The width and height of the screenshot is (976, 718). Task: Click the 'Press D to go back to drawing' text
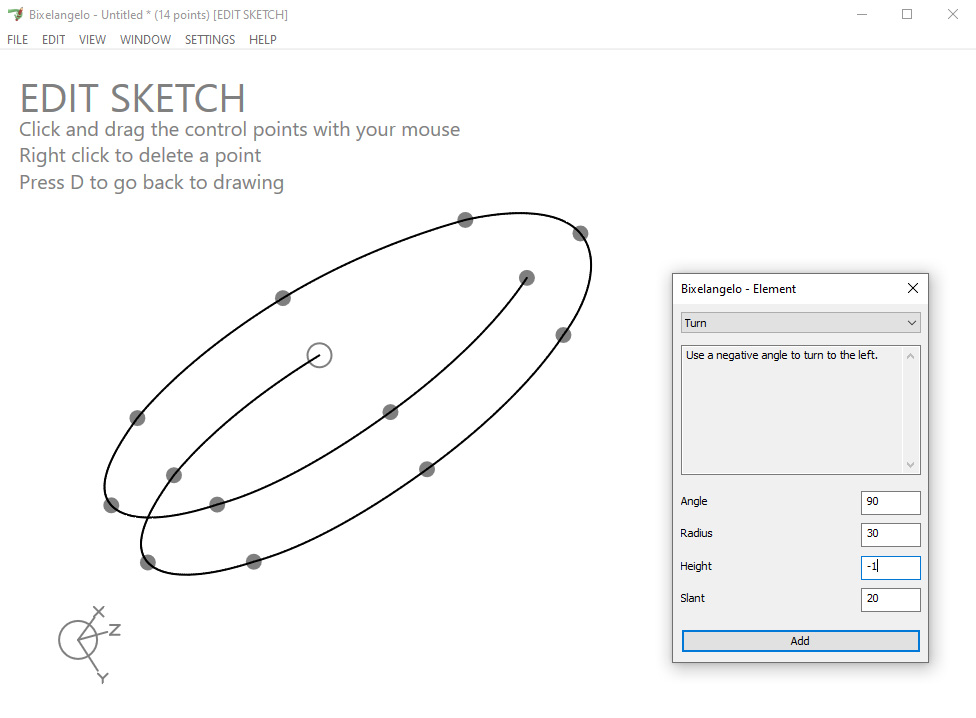[x=151, y=182]
